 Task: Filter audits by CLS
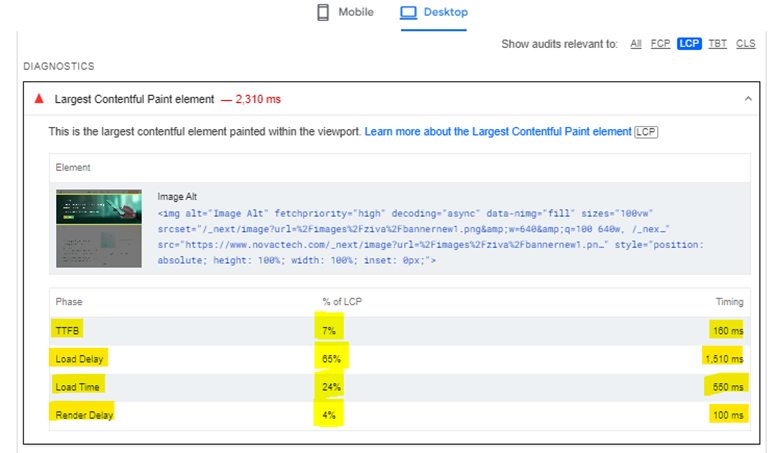coord(745,44)
